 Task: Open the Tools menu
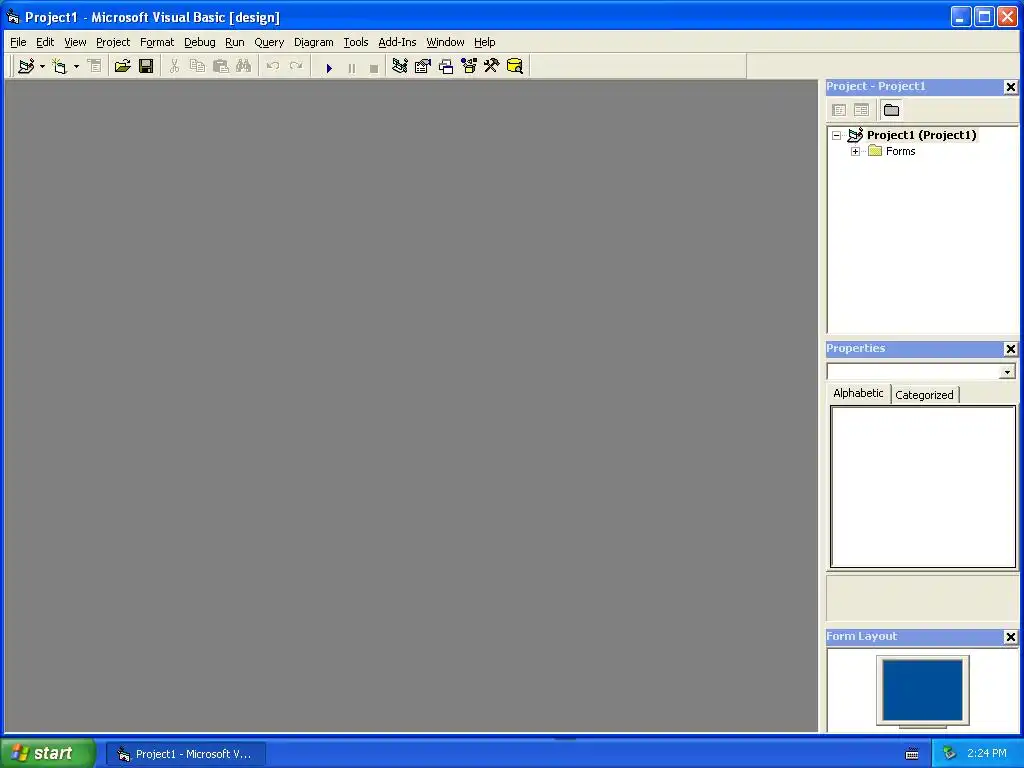point(356,42)
